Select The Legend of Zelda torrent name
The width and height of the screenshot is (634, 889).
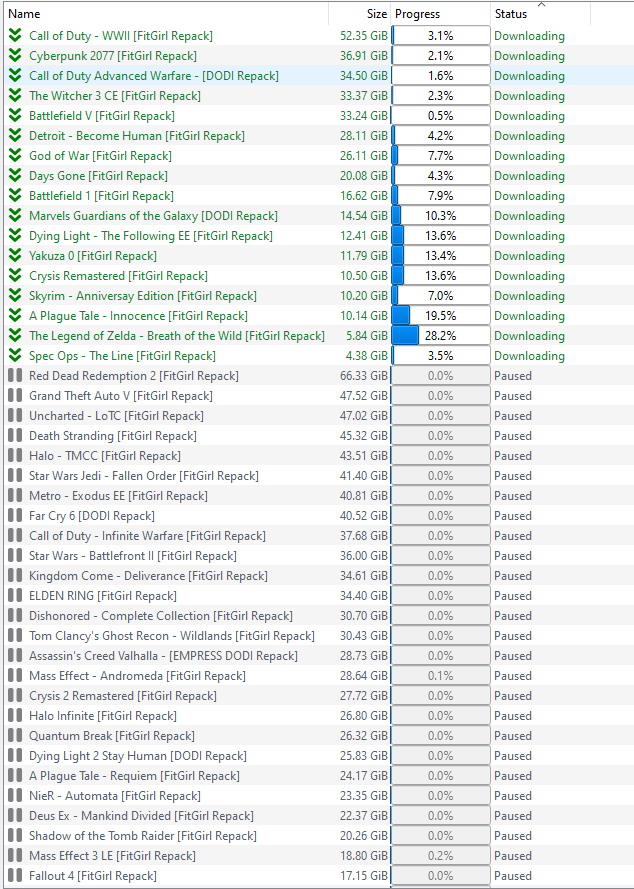click(177, 336)
